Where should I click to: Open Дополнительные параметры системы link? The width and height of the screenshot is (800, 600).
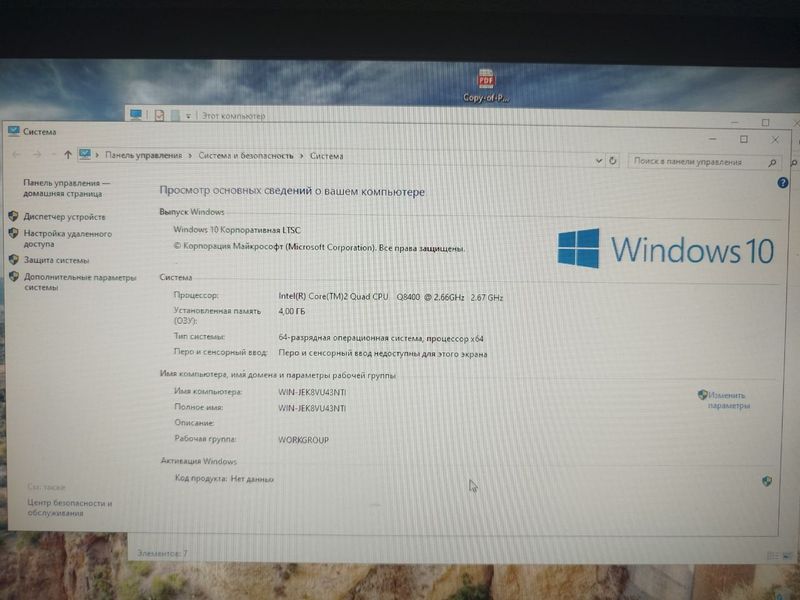pyautogui.click(x=80, y=282)
